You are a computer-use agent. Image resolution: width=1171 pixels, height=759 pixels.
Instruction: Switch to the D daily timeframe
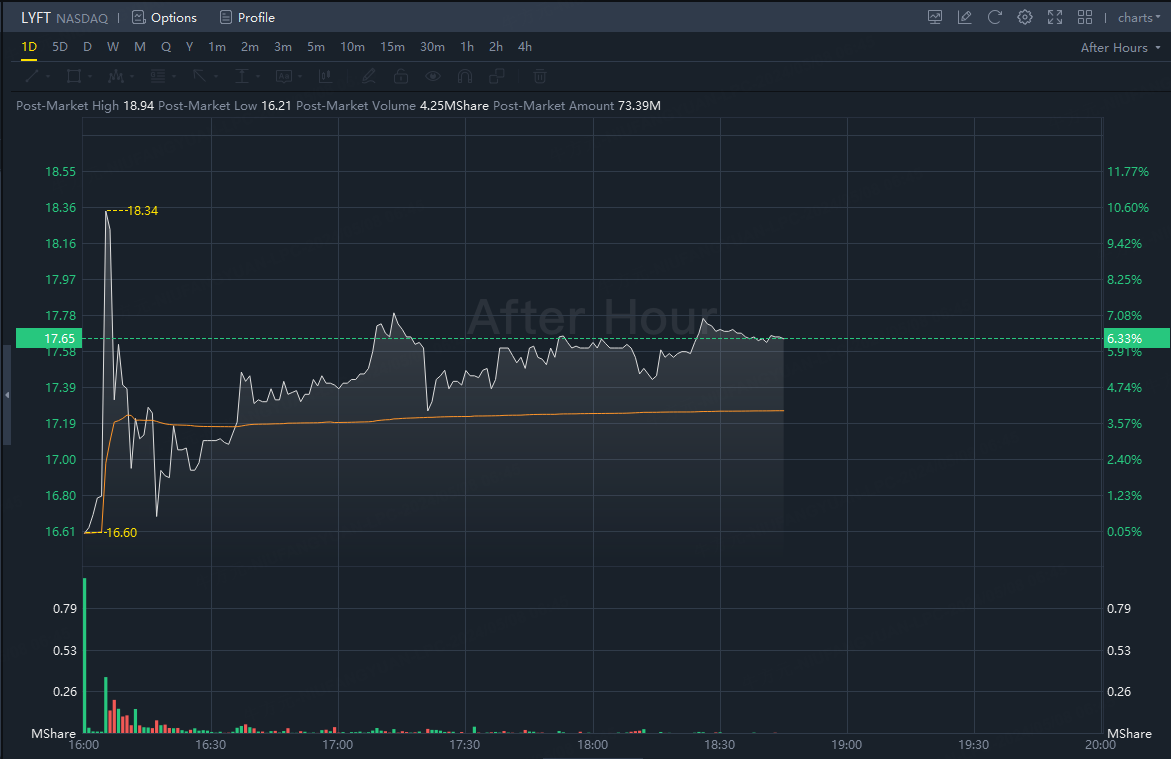pos(87,46)
